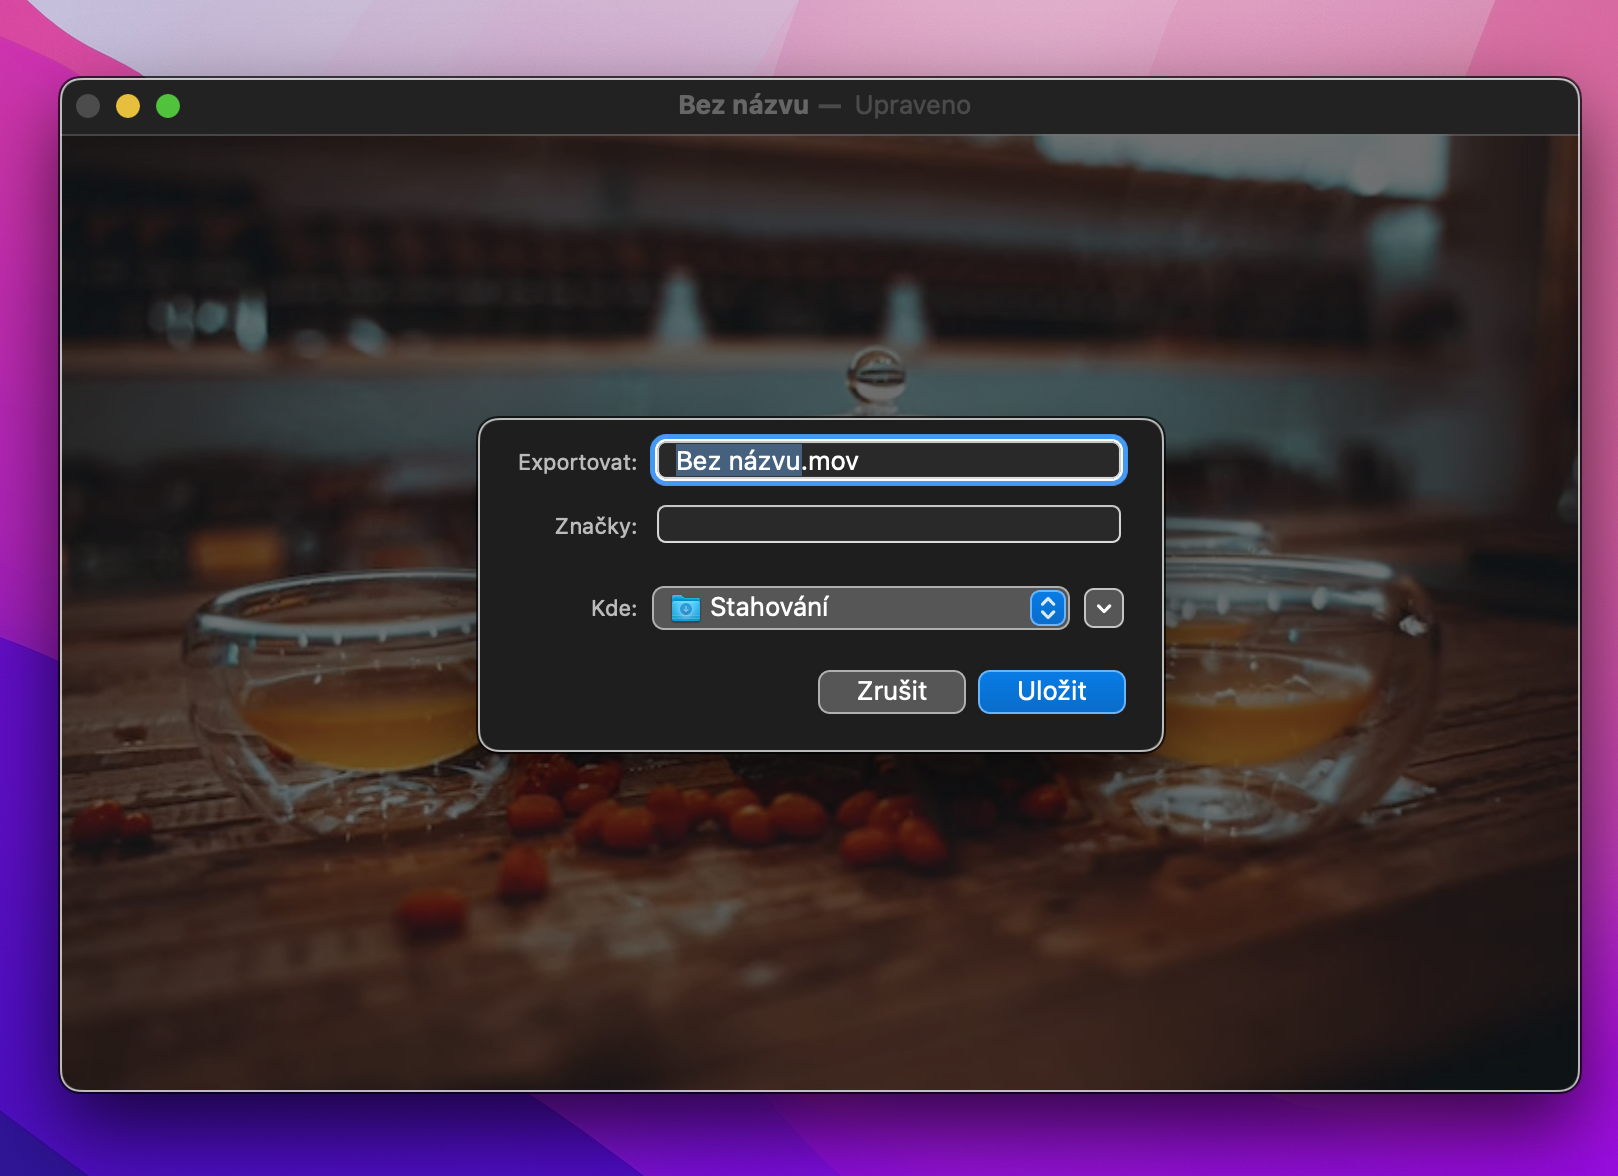Click the Značky: label
This screenshot has width=1618, height=1176.
(596, 526)
